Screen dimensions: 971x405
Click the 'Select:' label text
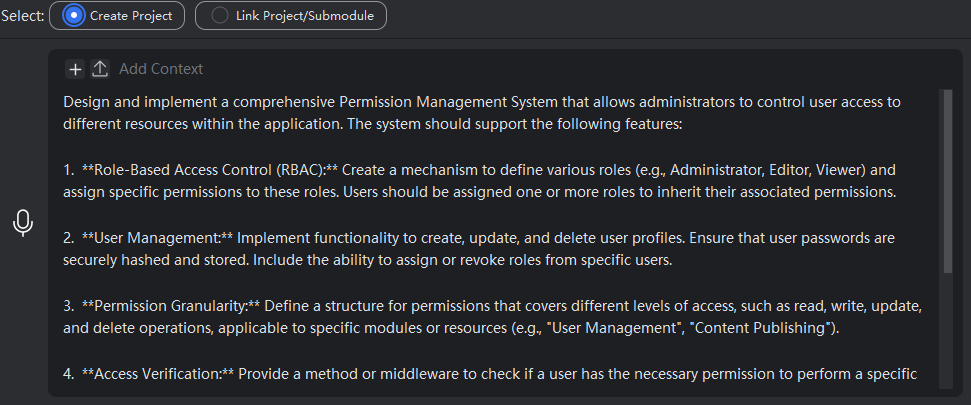22,16
